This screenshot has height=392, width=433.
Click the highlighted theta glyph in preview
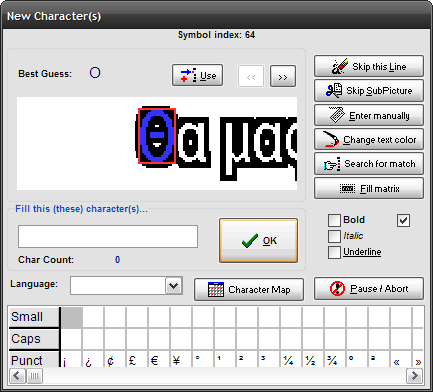[x=157, y=136]
